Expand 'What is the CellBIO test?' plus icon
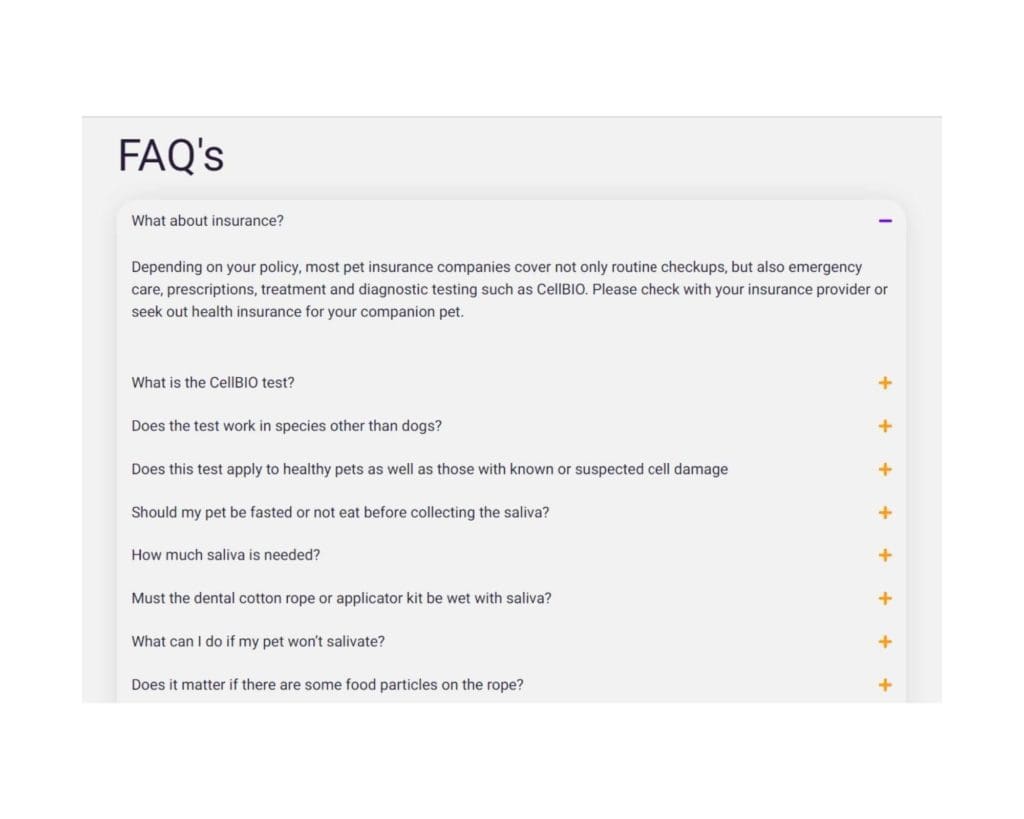This screenshot has height=819, width=1024. 885,383
